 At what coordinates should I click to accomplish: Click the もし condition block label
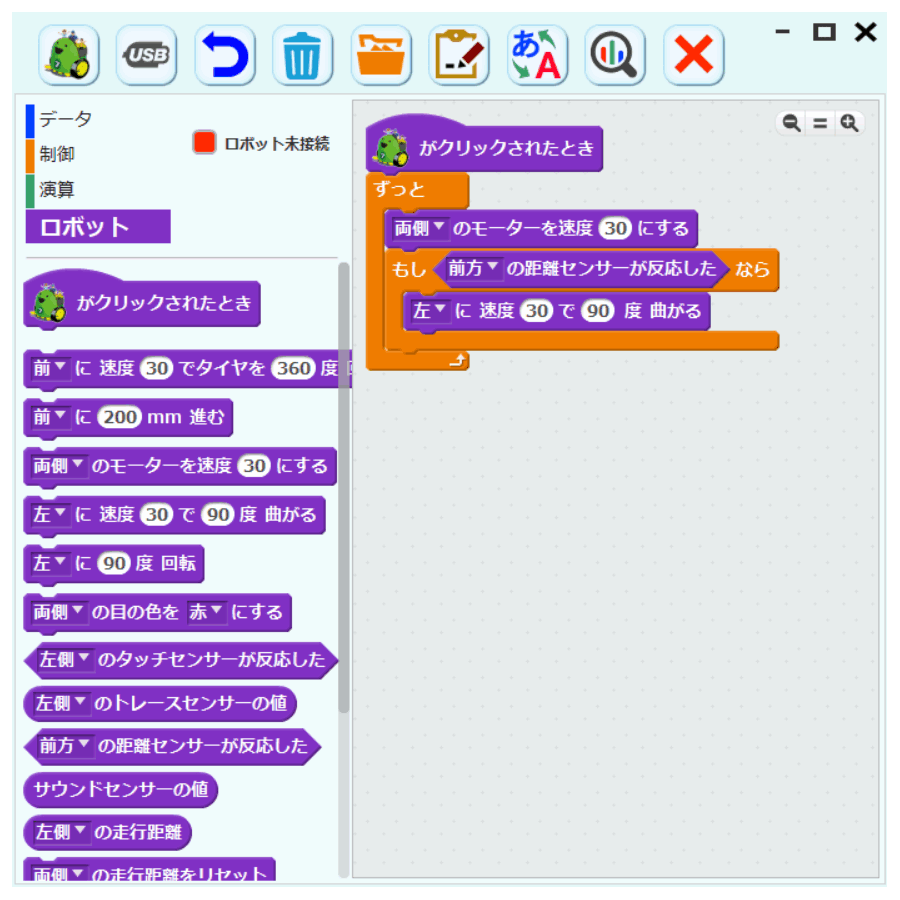point(409,269)
